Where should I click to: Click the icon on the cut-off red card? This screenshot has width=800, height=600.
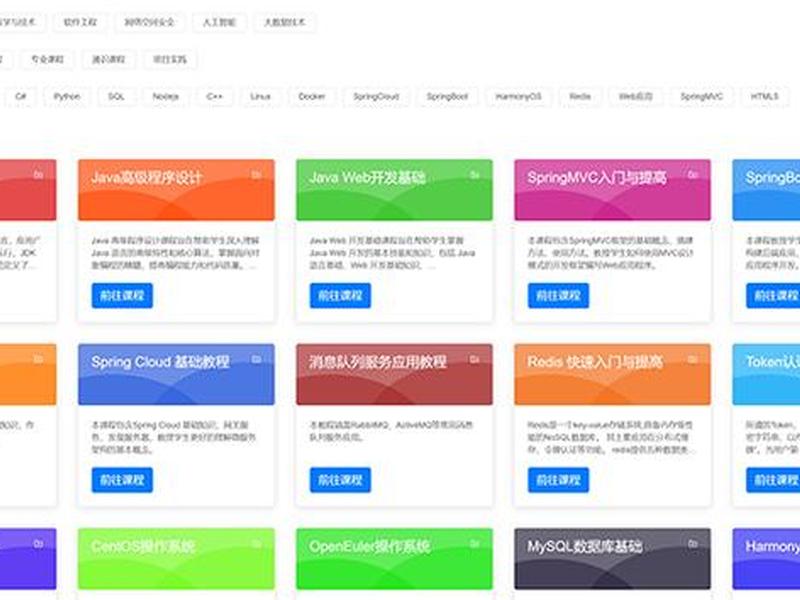click(38, 174)
